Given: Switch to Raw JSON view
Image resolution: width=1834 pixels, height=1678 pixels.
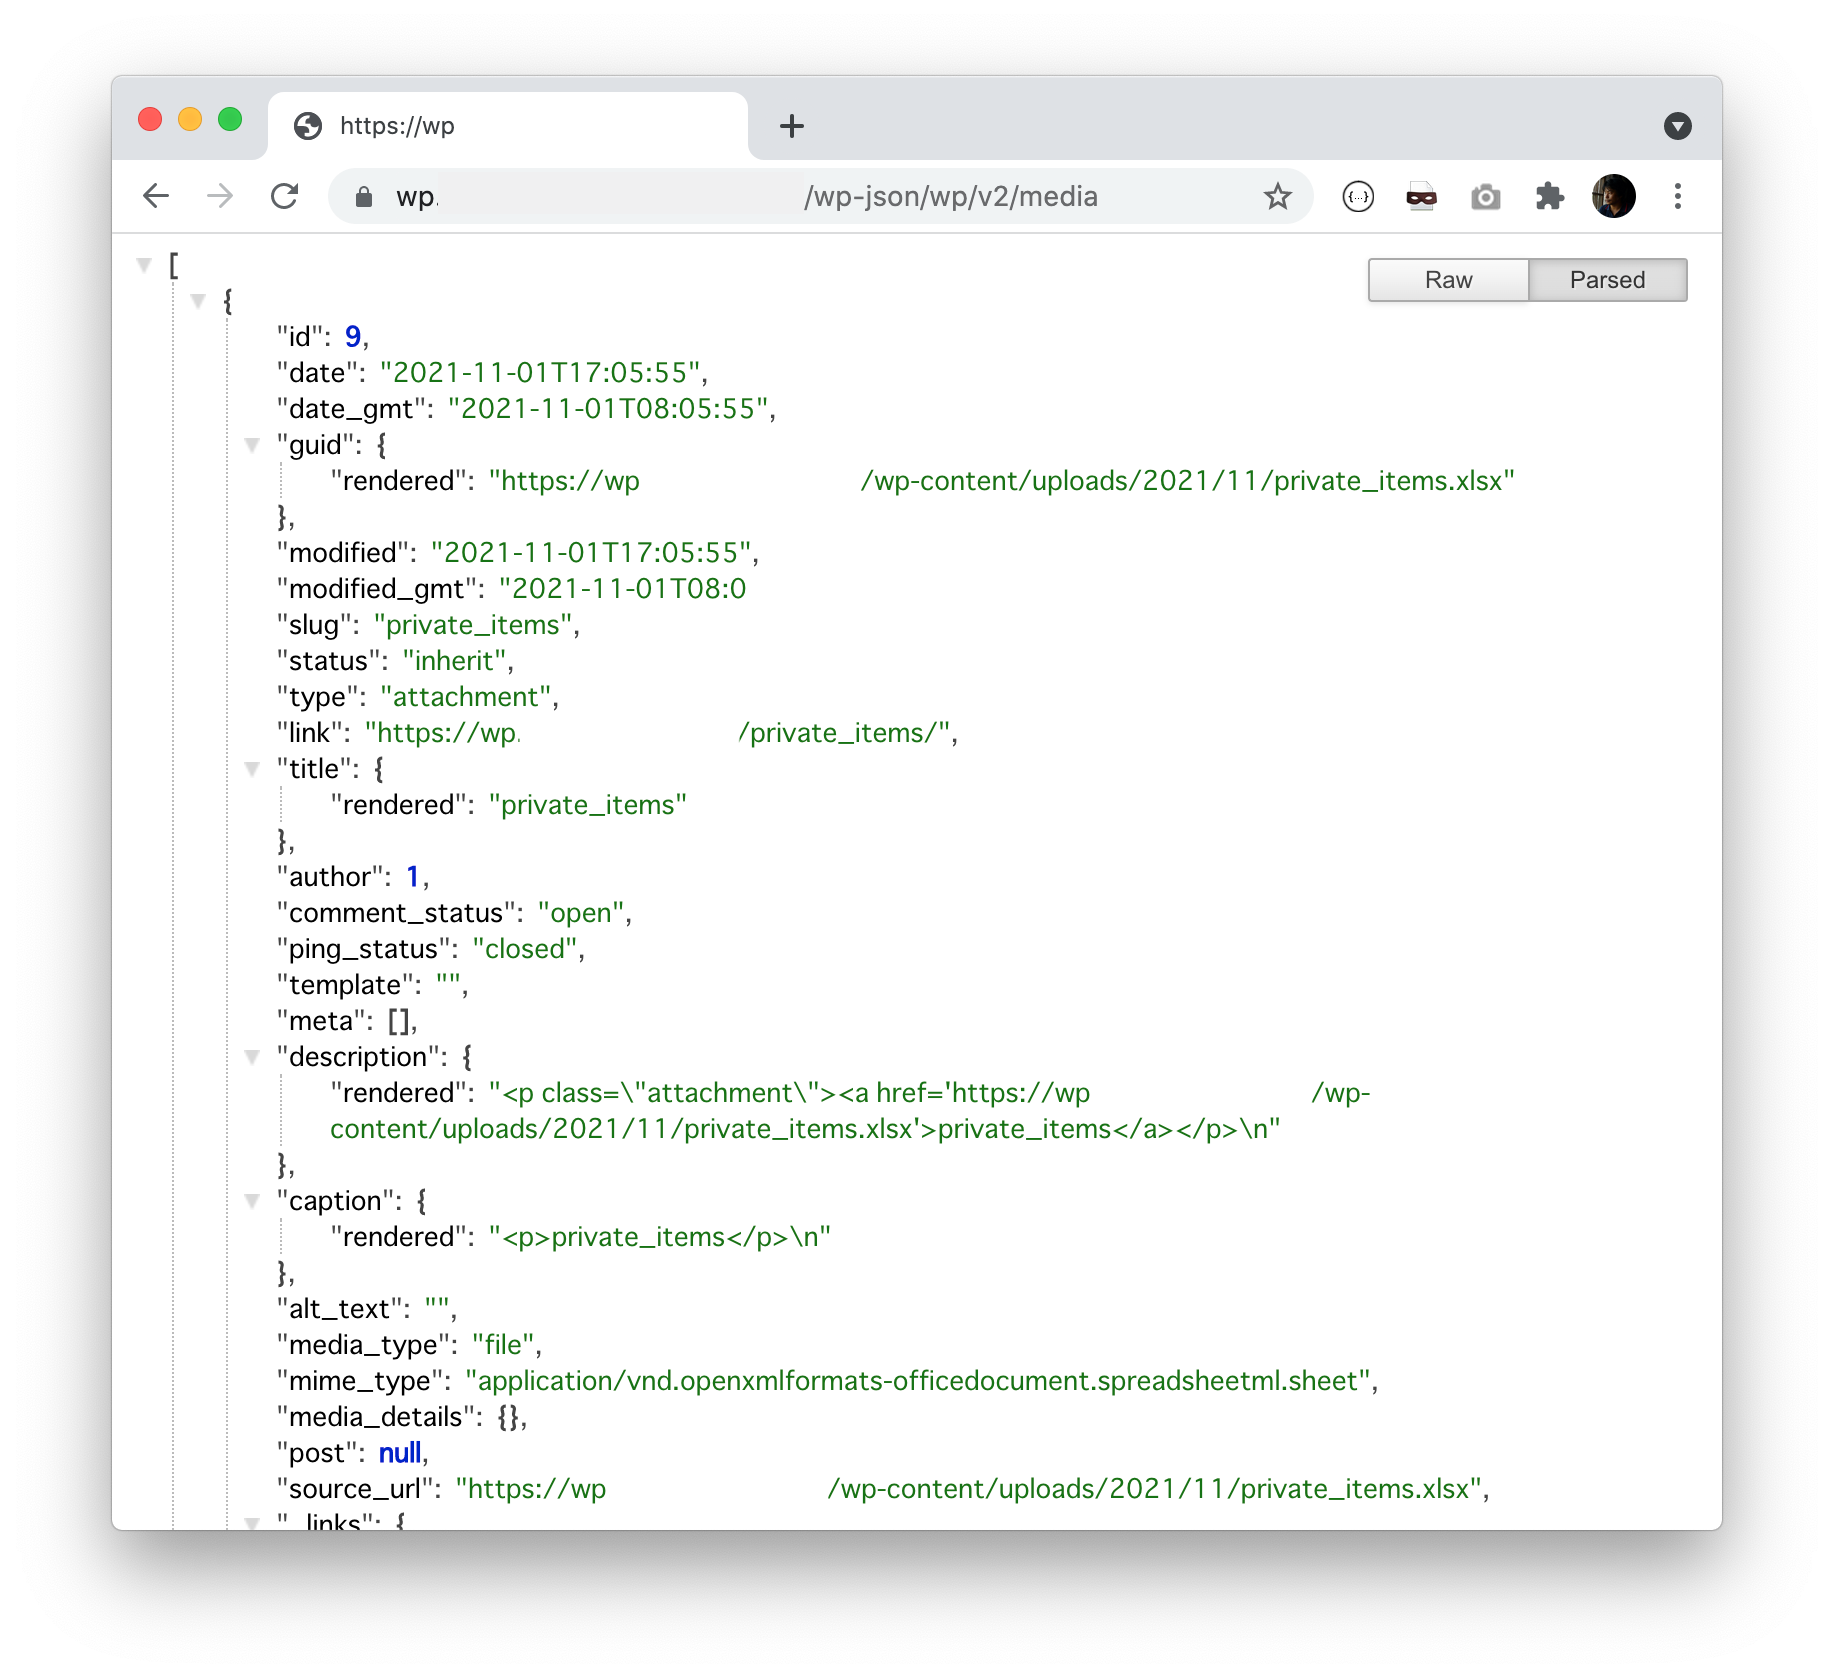Looking at the screenshot, I should (1448, 280).
